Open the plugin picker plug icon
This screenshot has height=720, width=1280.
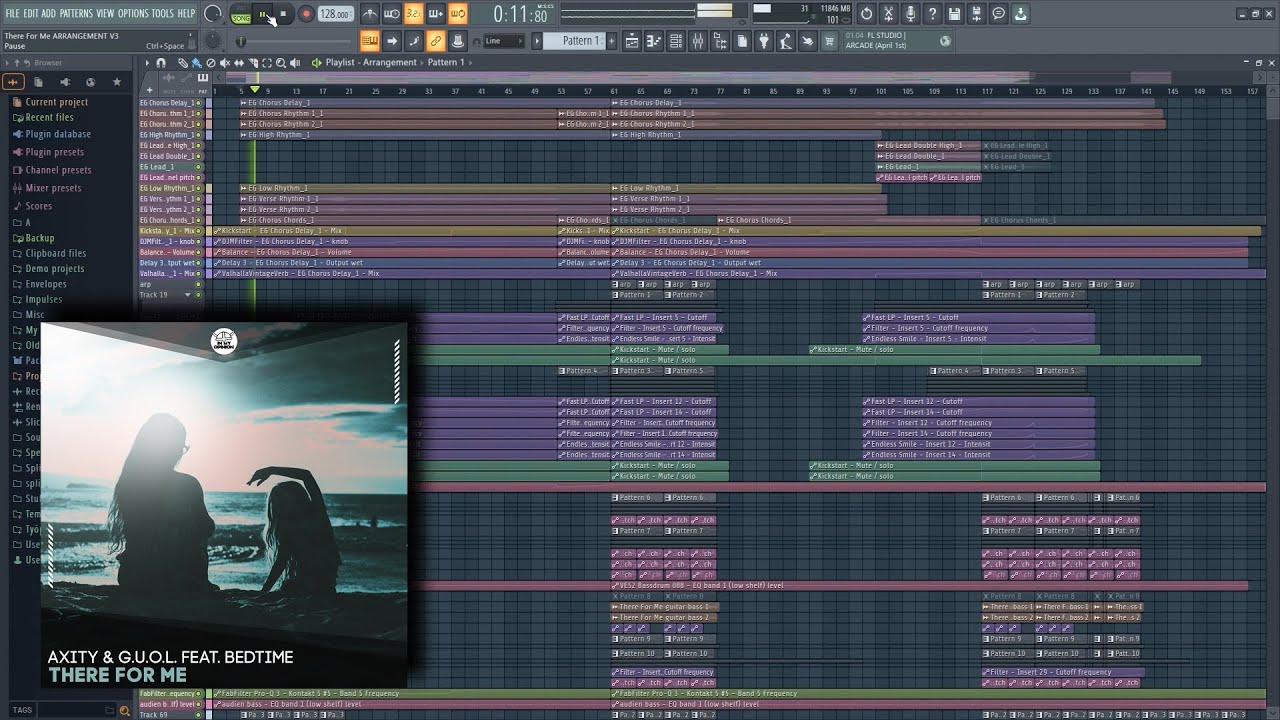click(x=764, y=41)
